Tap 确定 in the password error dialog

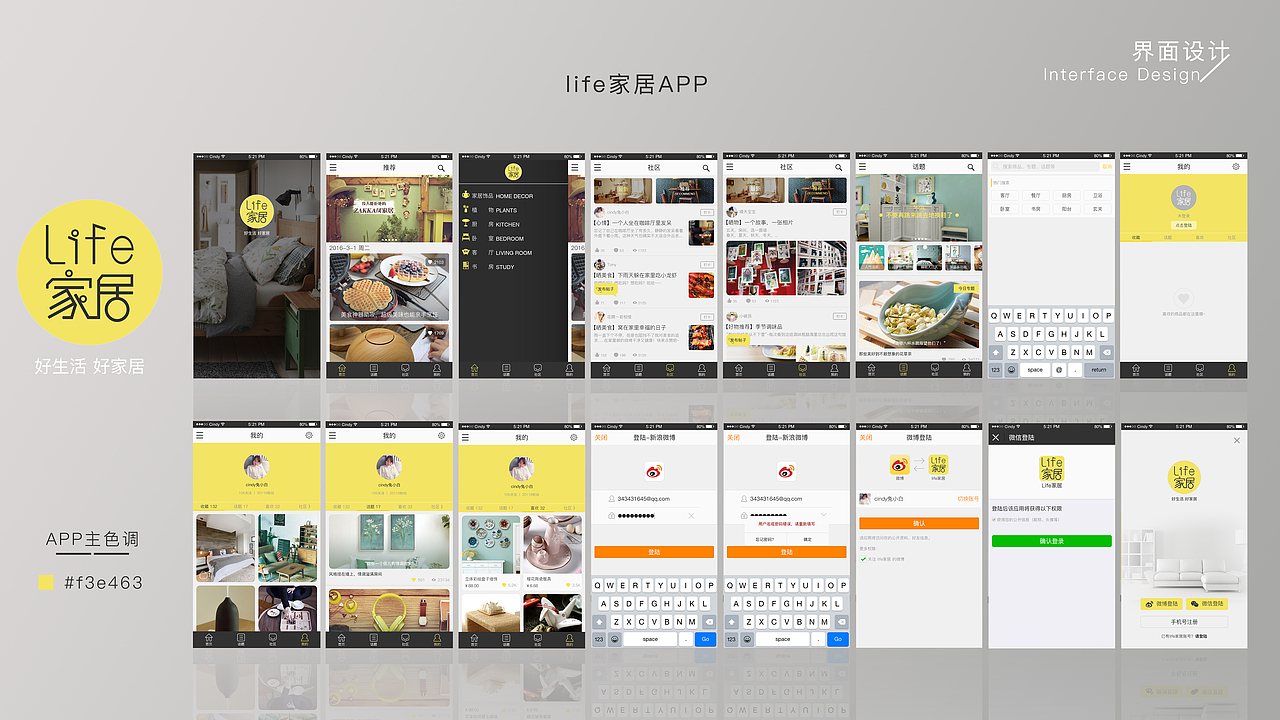[x=808, y=539]
